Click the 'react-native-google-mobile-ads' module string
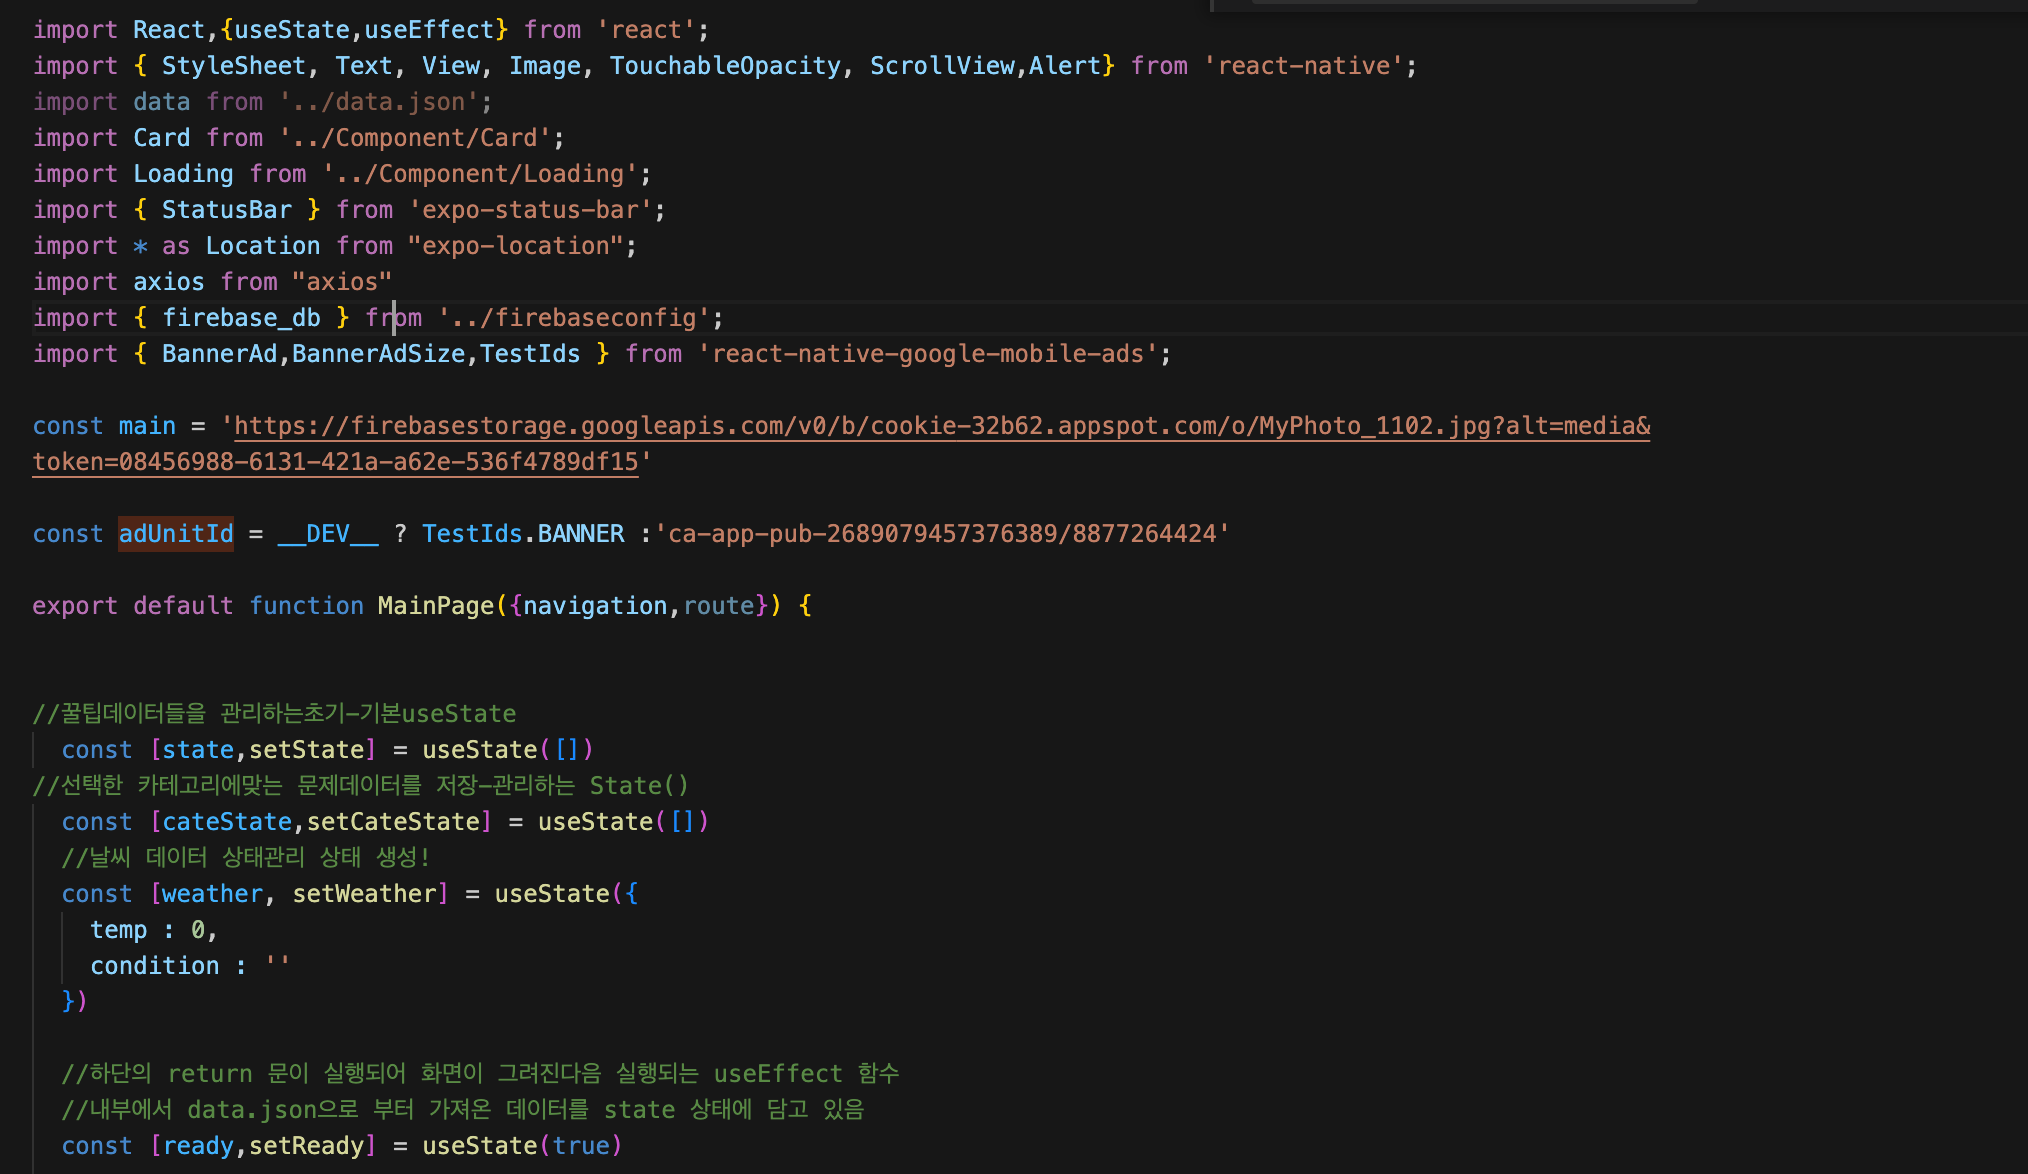The image size is (2028, 1174). pyautogui.click(x=928, y=354)
